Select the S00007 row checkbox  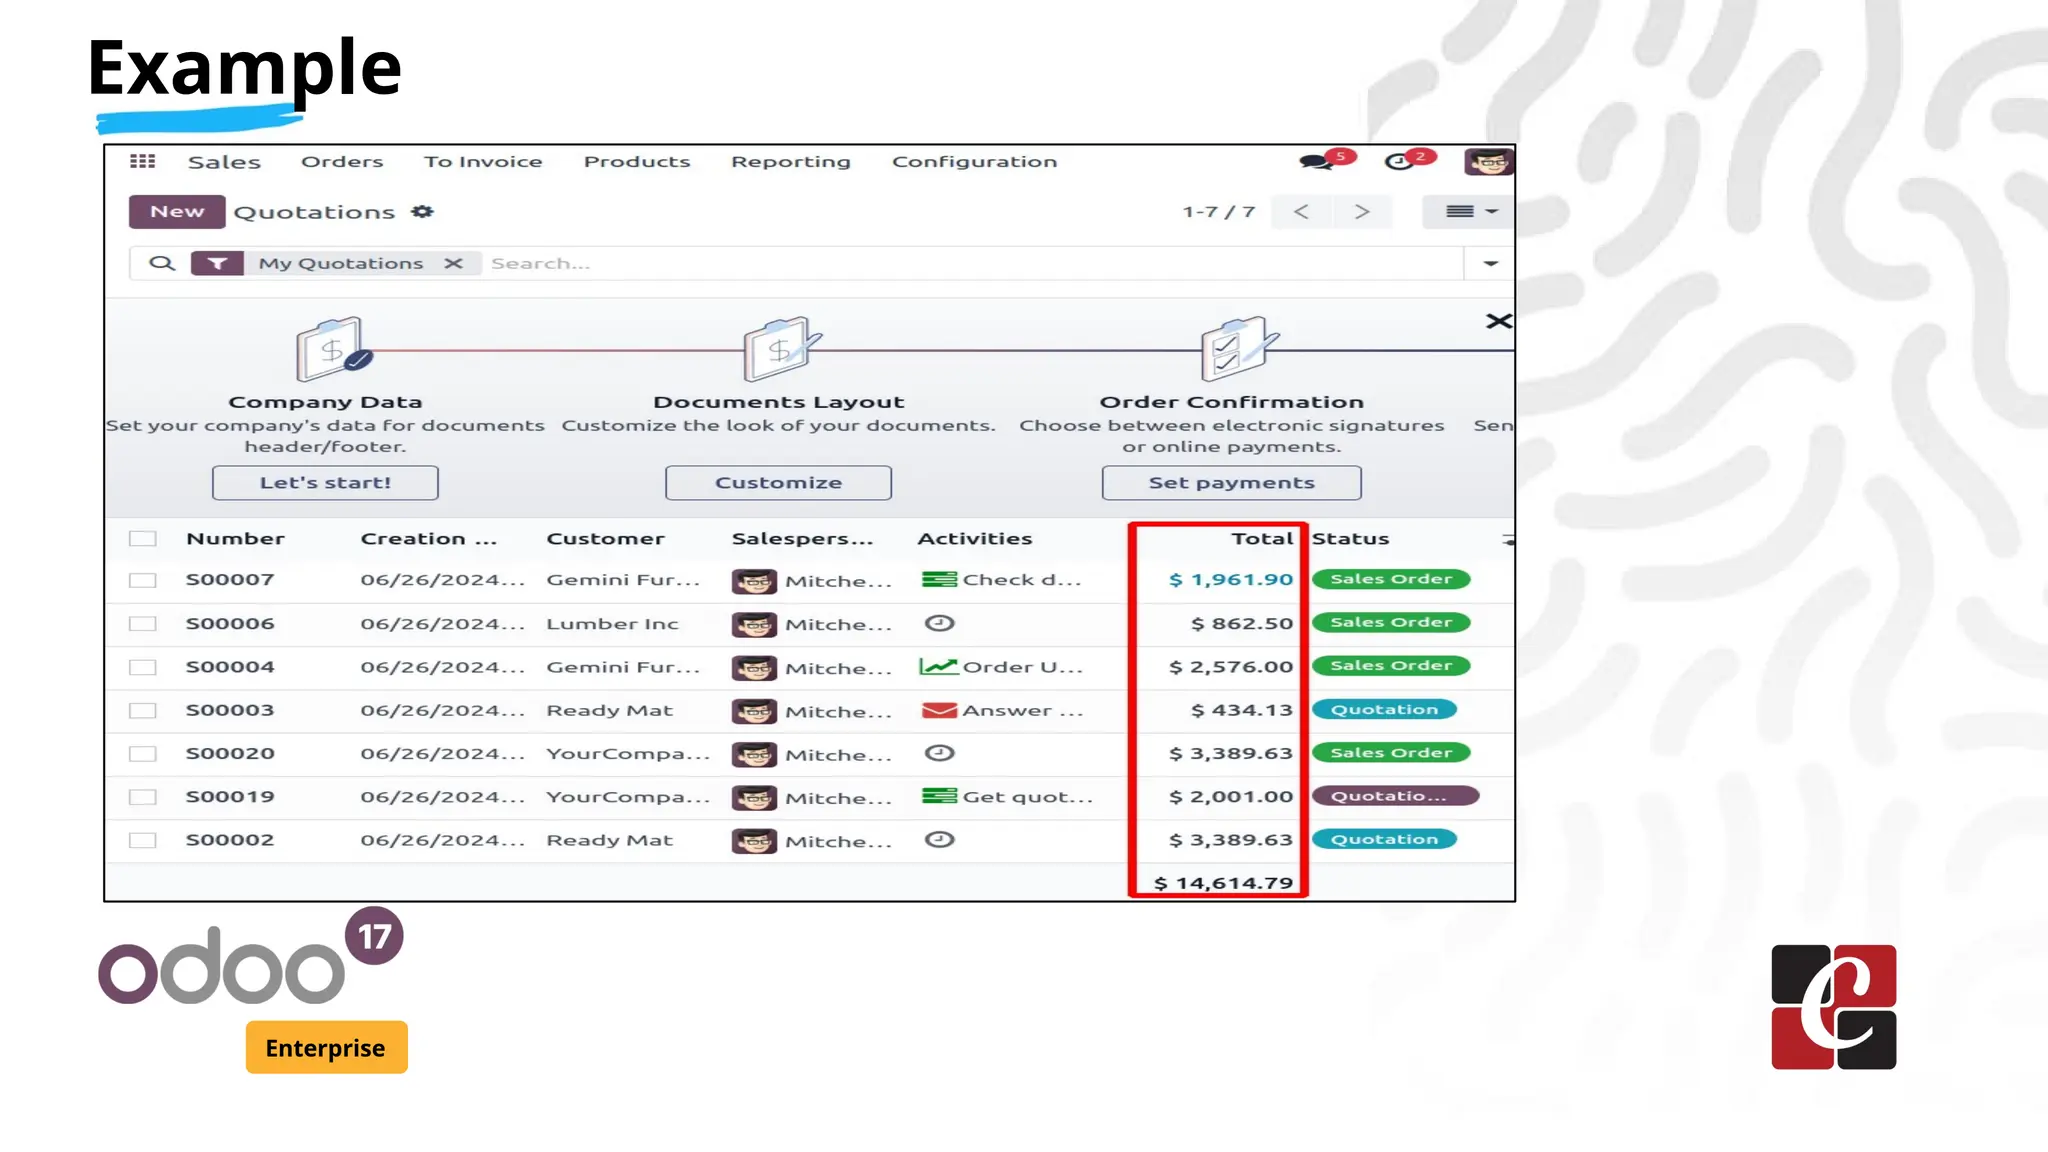pyautogui.click(x=143, y=580)
